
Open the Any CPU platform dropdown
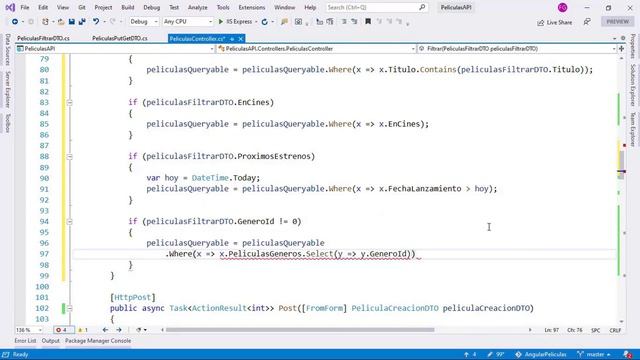point(187,22)
